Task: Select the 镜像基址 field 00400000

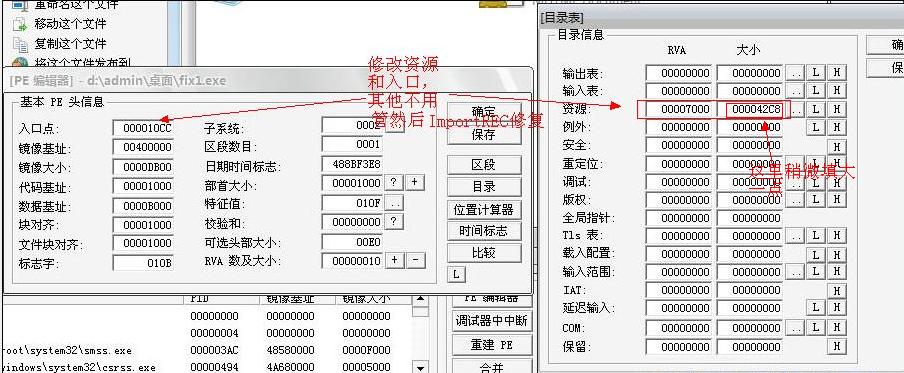Action: coord(142,148)
